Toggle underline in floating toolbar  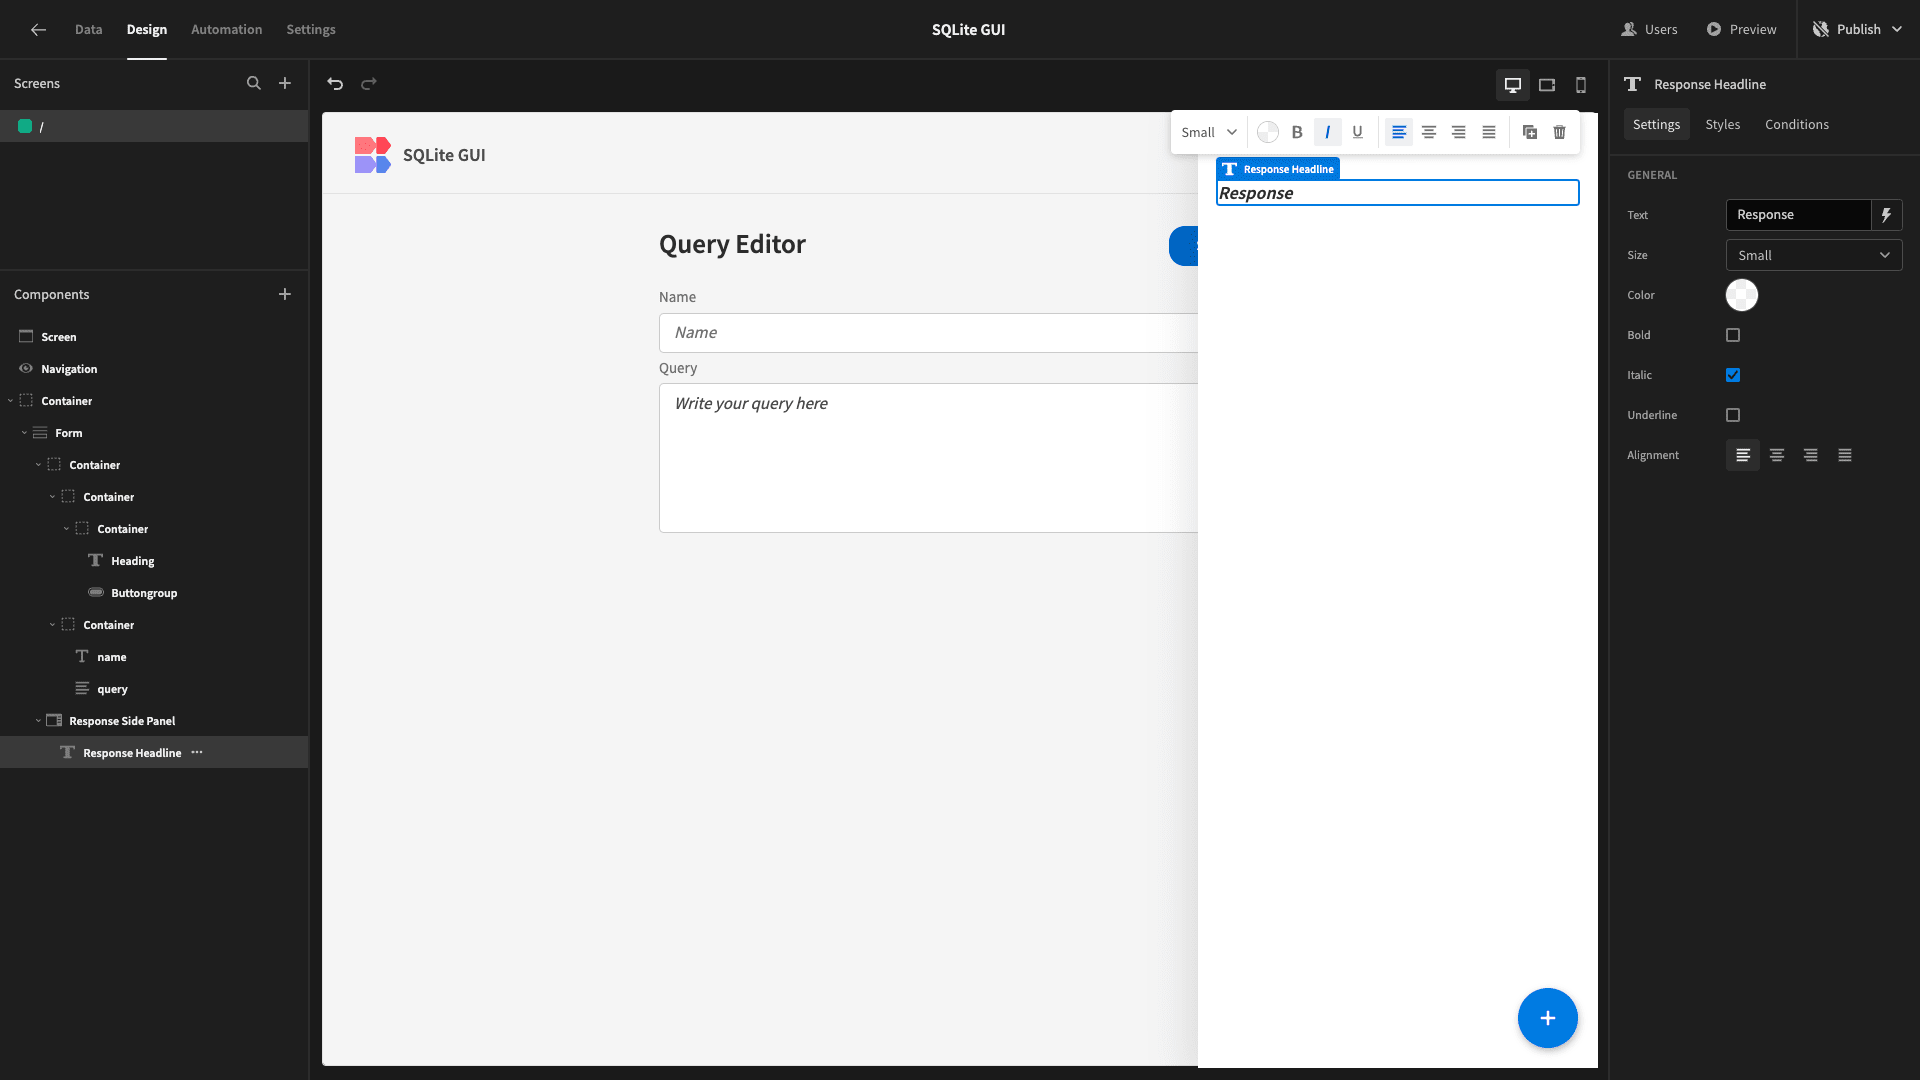tap(1357, 132)
